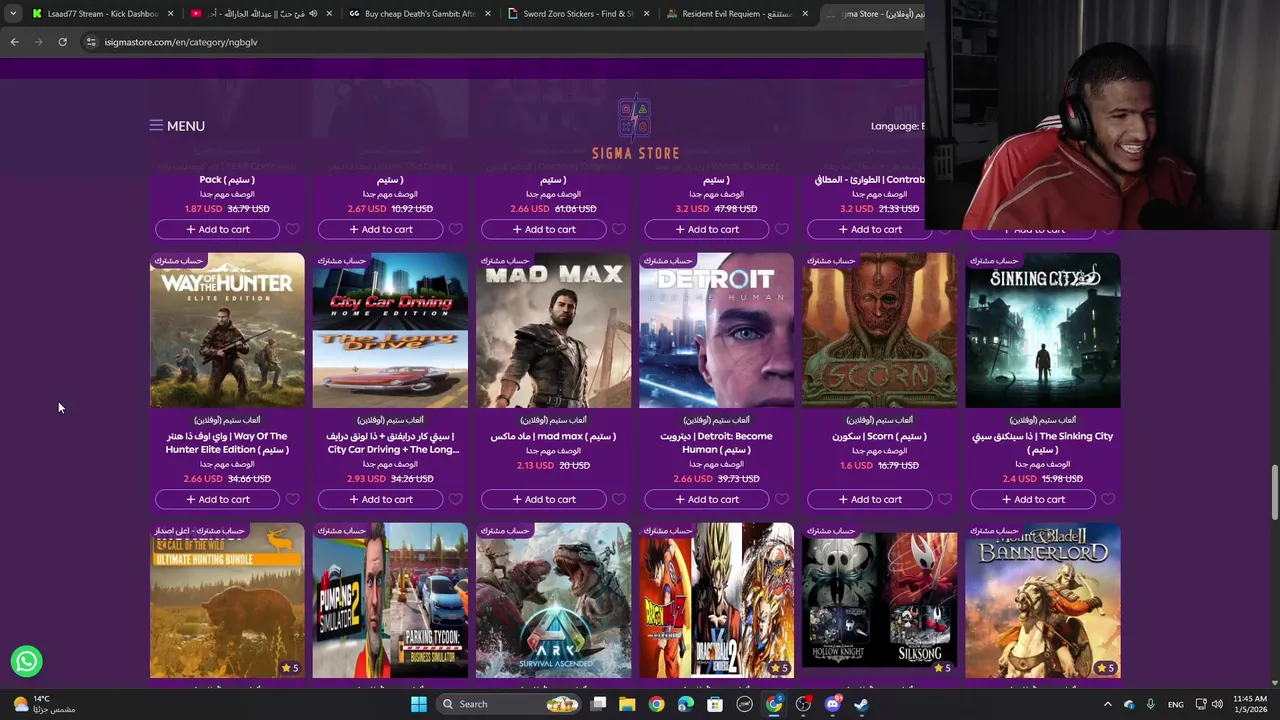
Task: Show hidden system tray icons
Action: point(1107,704)
